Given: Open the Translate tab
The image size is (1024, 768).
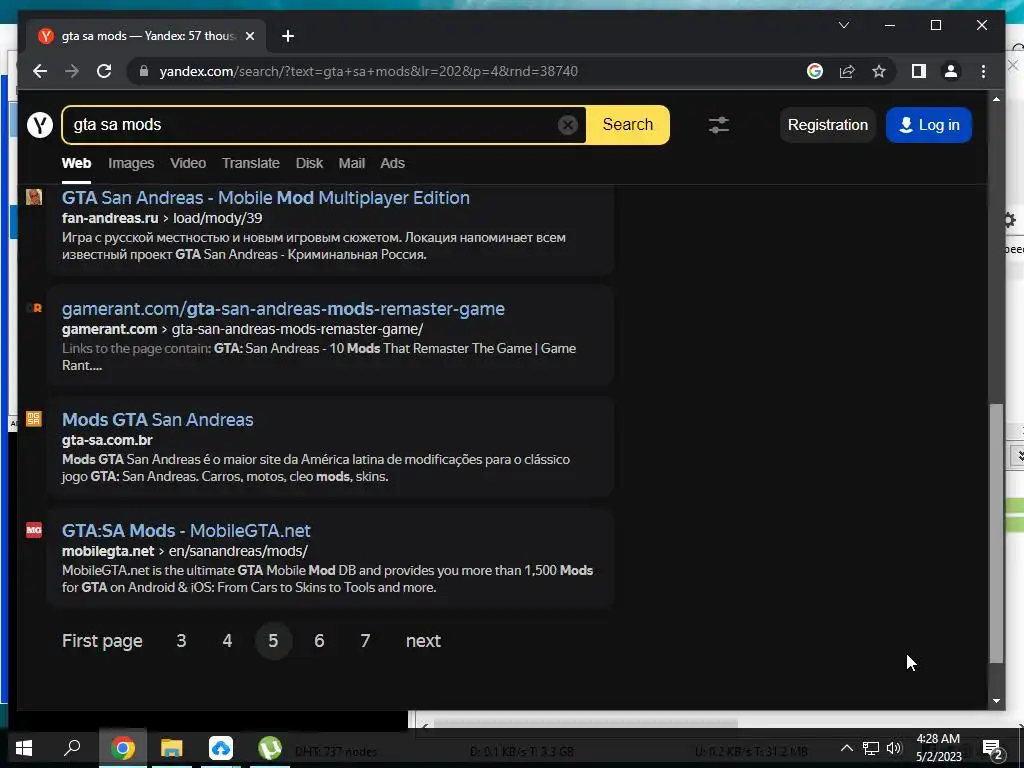Looking at the screenshot, I should pyautogui.click(x=251, y=163).
